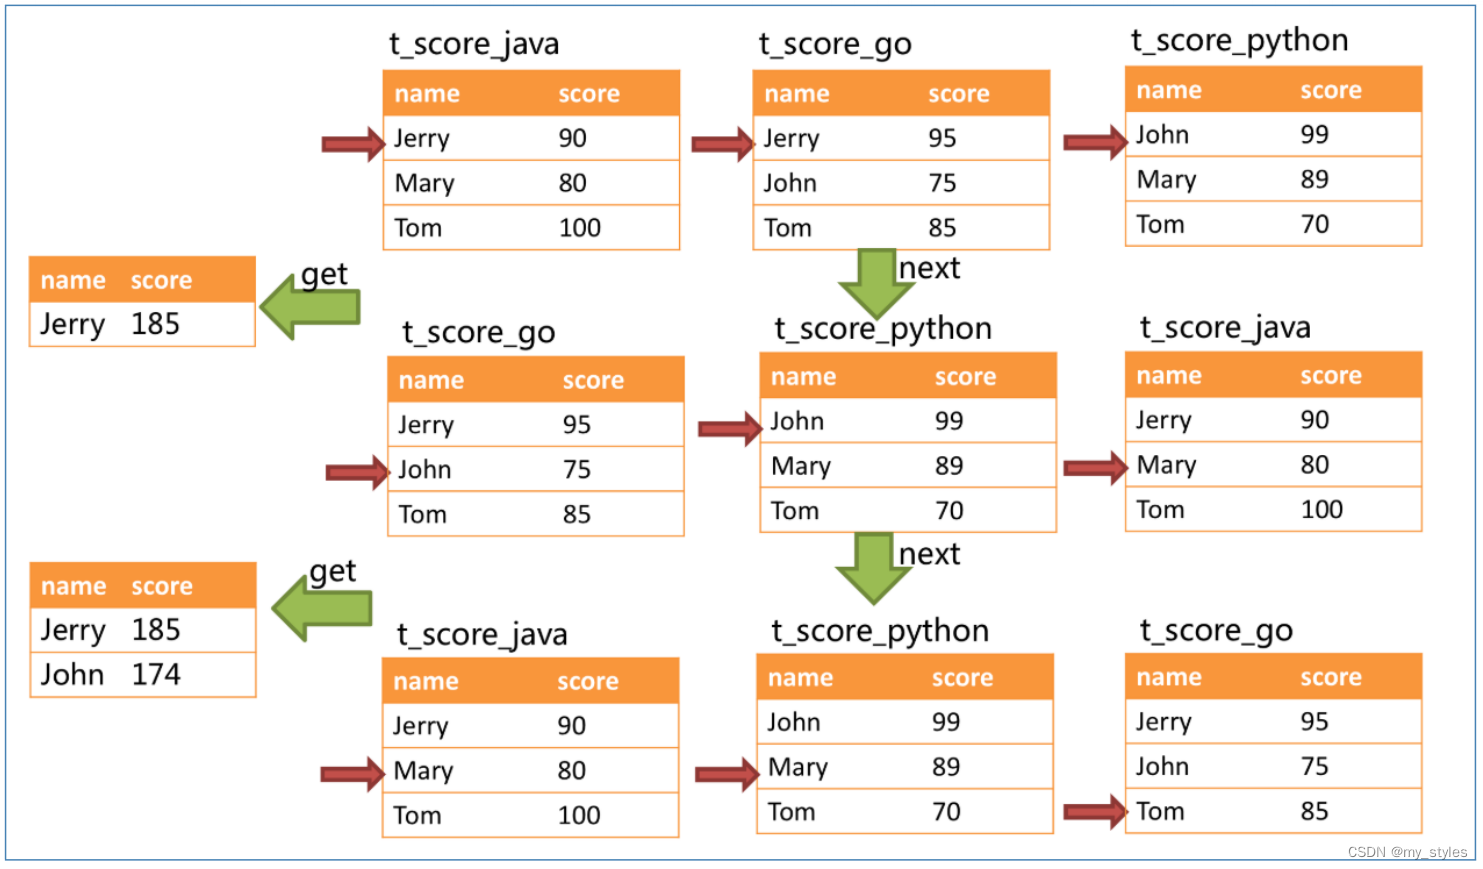Click Jerry in the single-row result table
This screenshot has height=869, width=1483.
[73, 325]
